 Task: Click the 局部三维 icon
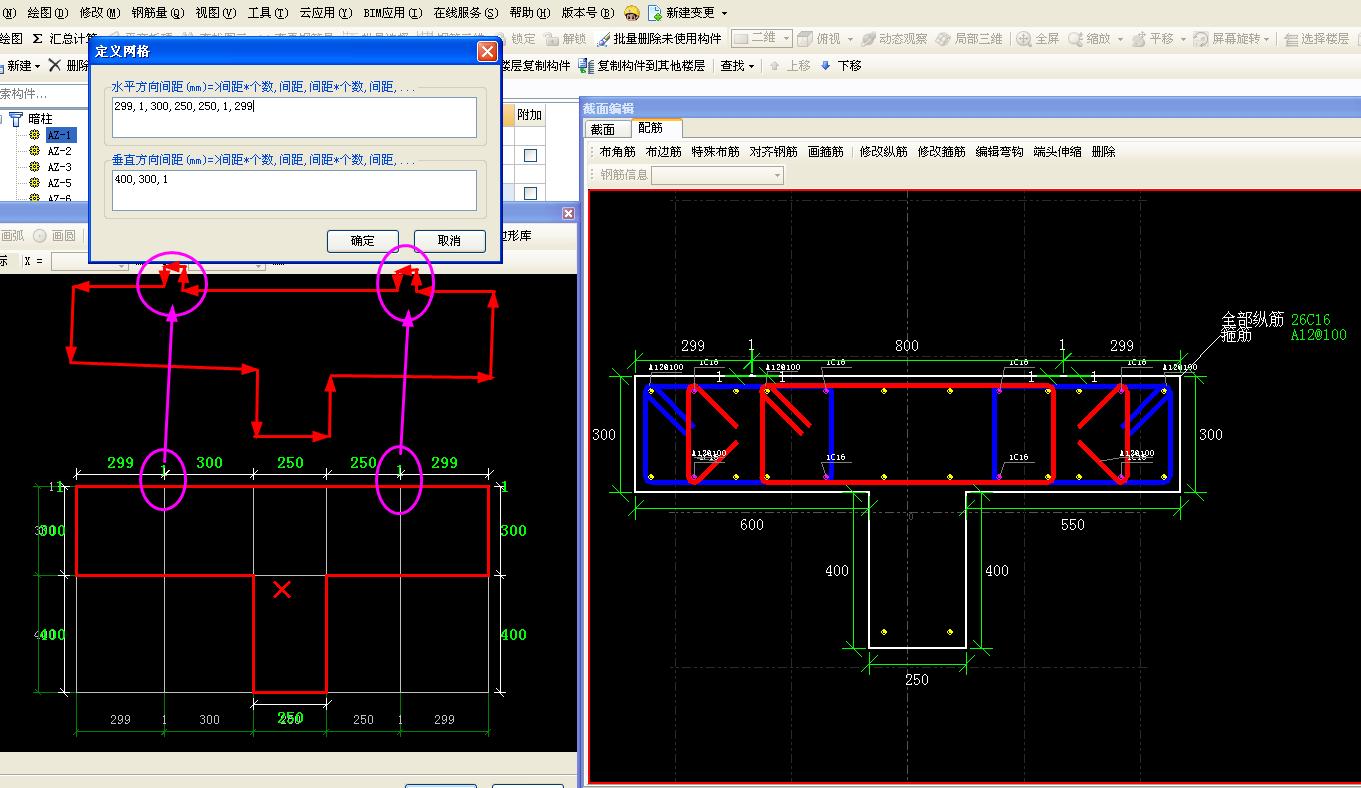pyautogui.click(x=943, y=39)
